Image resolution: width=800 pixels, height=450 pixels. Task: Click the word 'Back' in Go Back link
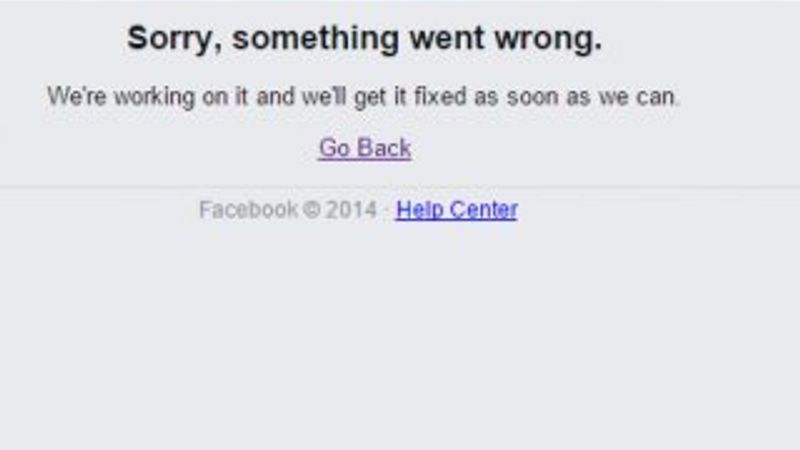tap(384, 148)
